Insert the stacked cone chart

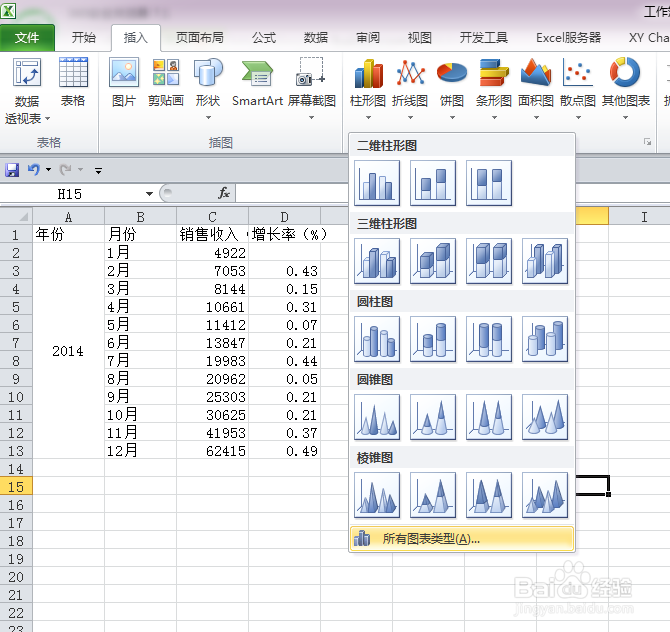click(x=433, y=417)
